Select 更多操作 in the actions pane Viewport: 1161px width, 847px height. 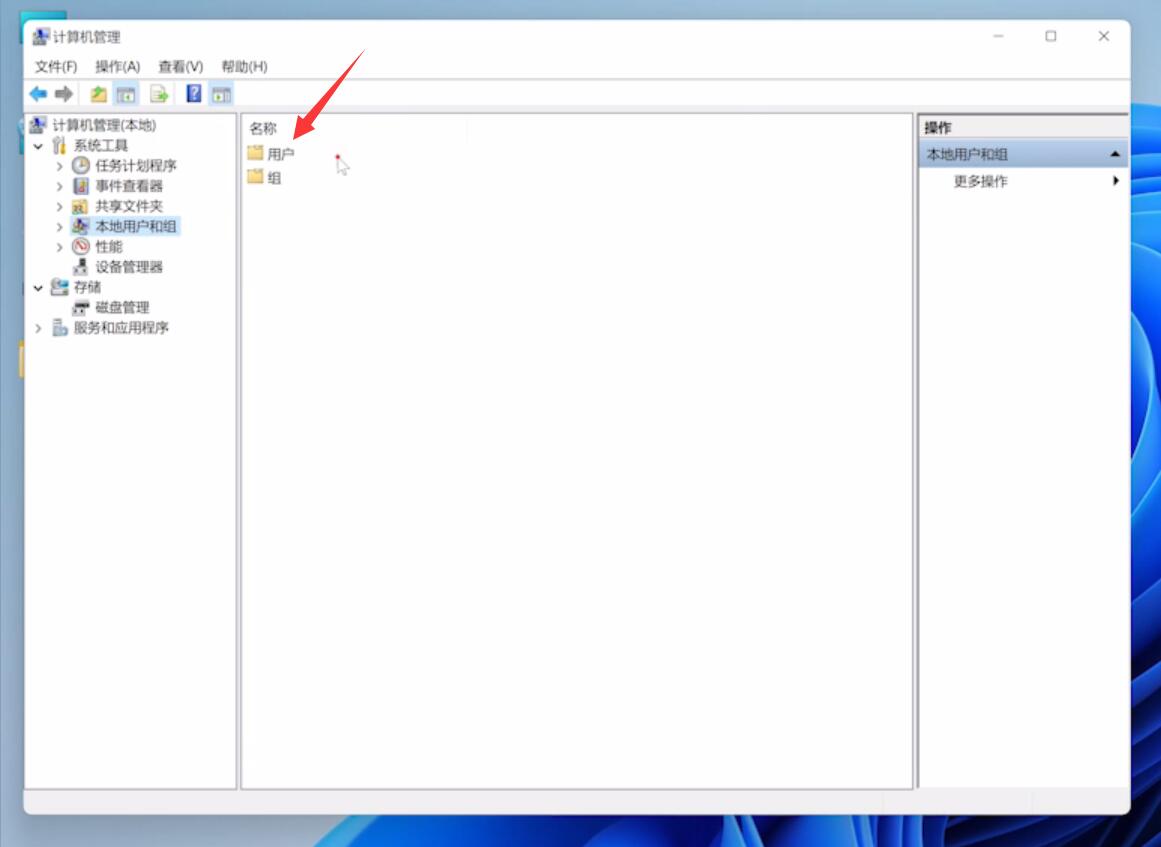[980, 181]
